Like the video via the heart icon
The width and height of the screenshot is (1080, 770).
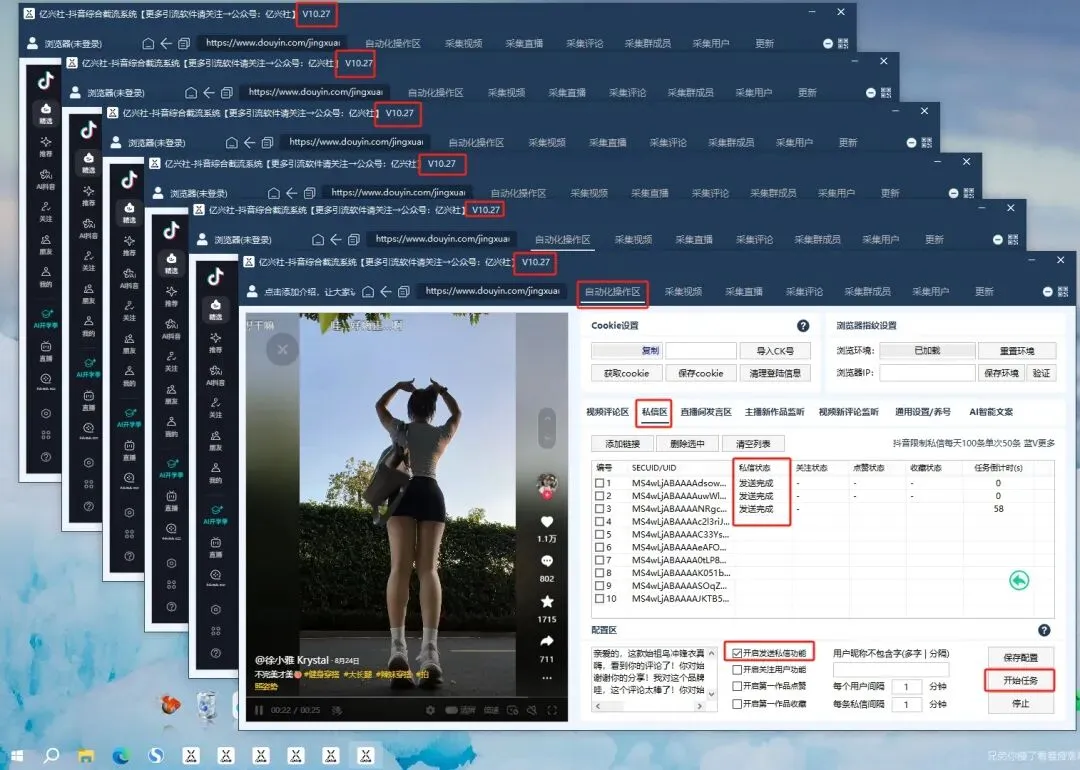pos(547,523)
